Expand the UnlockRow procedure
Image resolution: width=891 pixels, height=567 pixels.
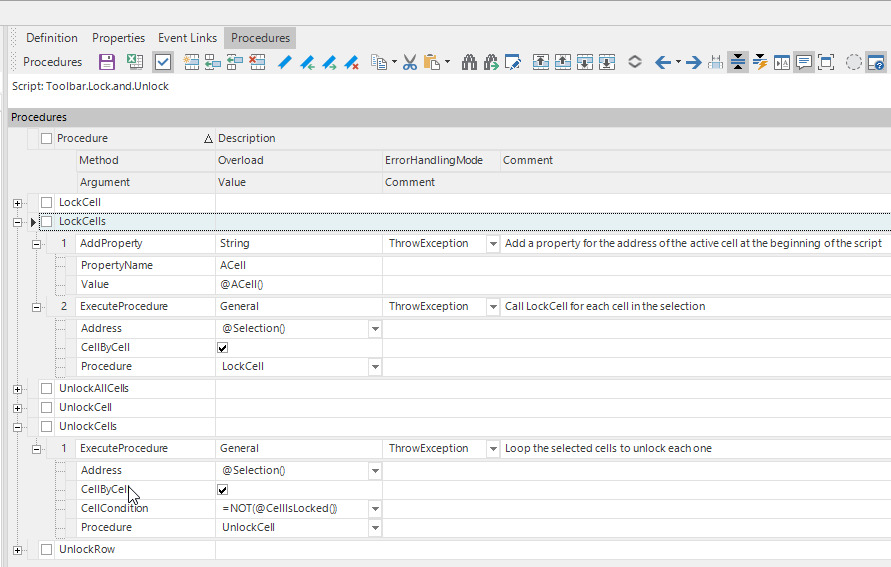click(18, 550)
